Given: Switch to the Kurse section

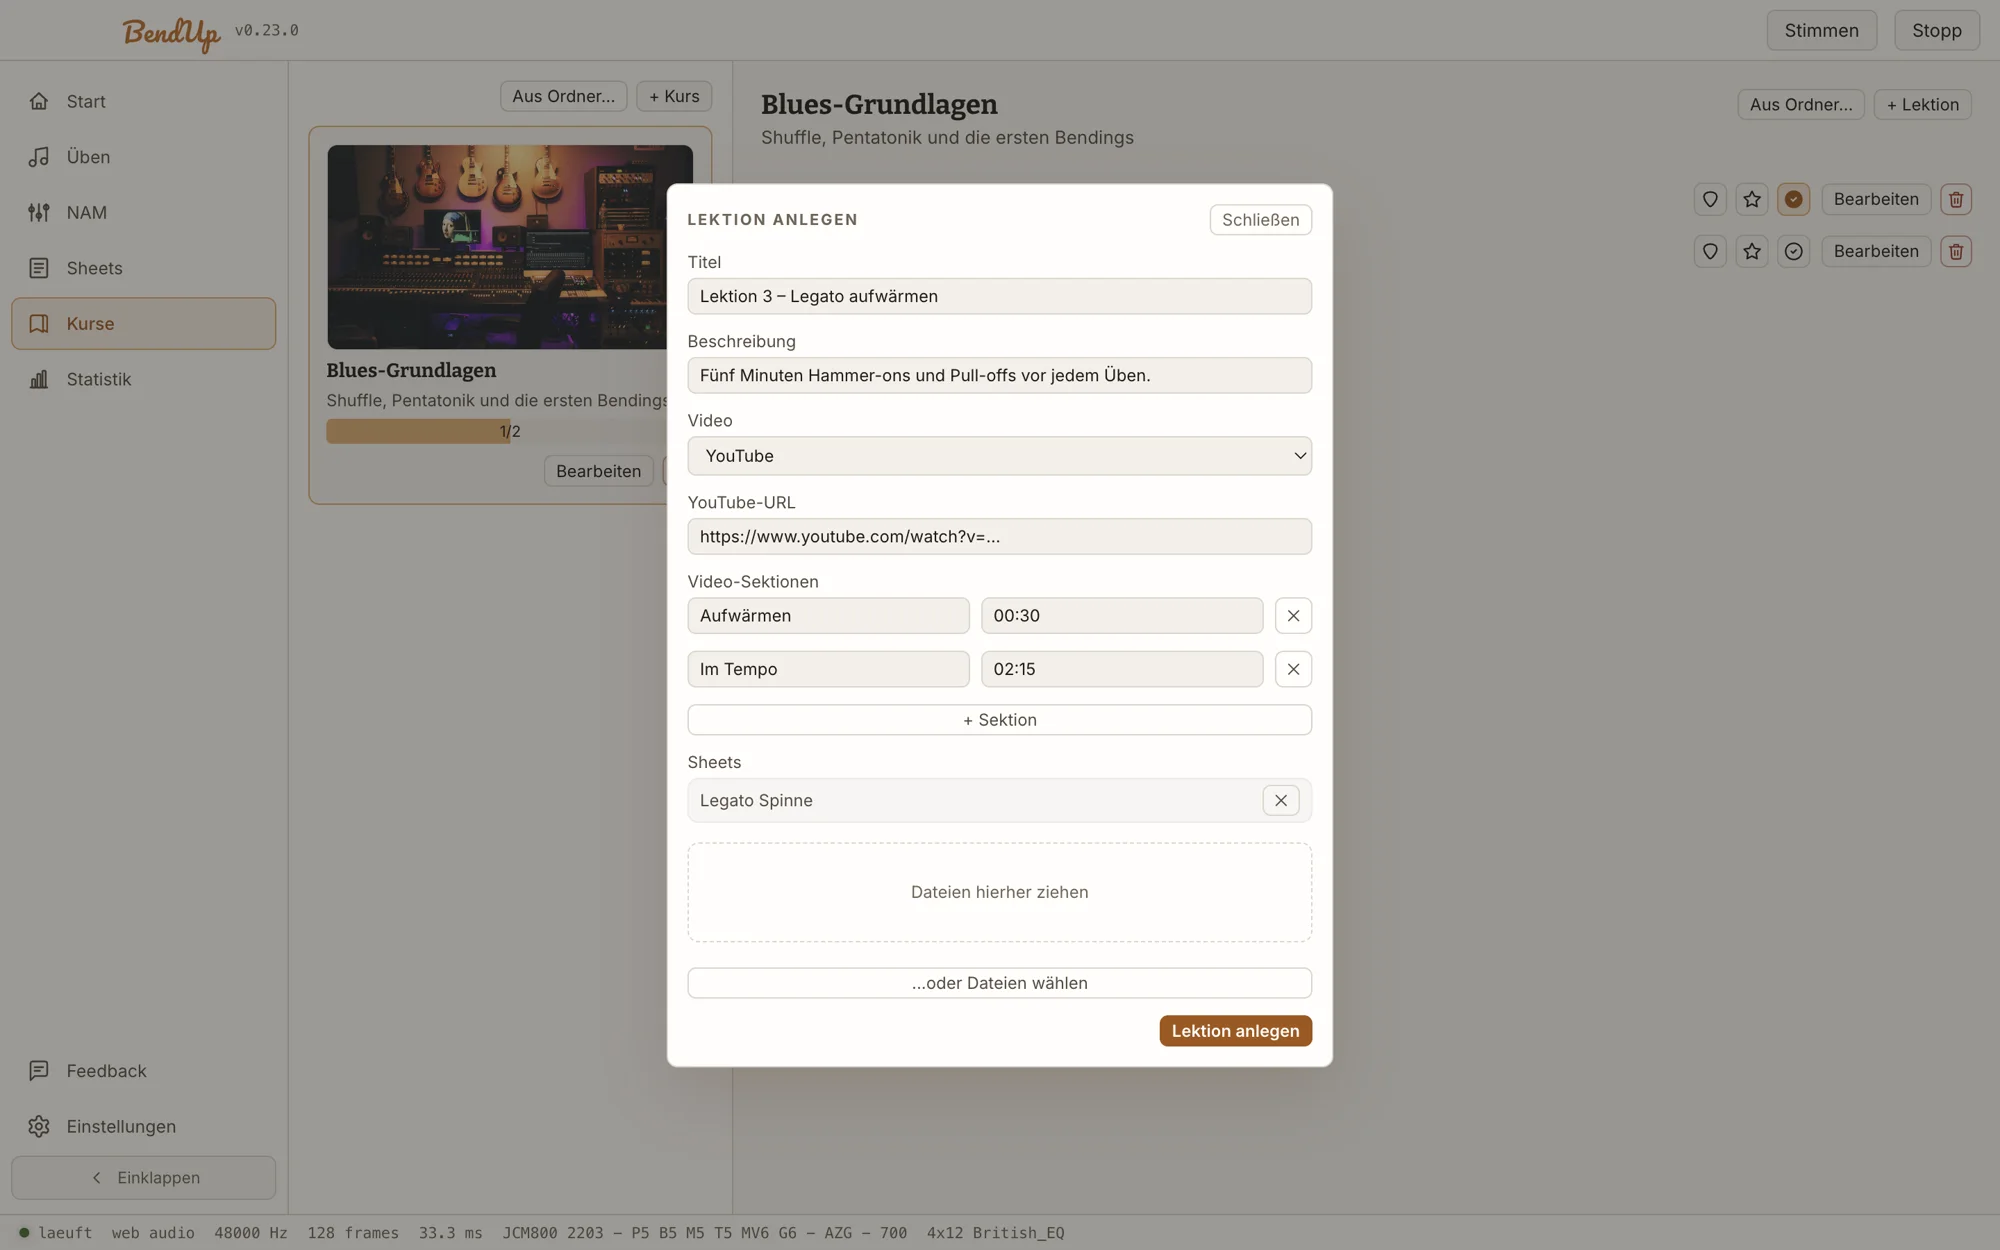Looking at the screenshot, I should 144,323.
